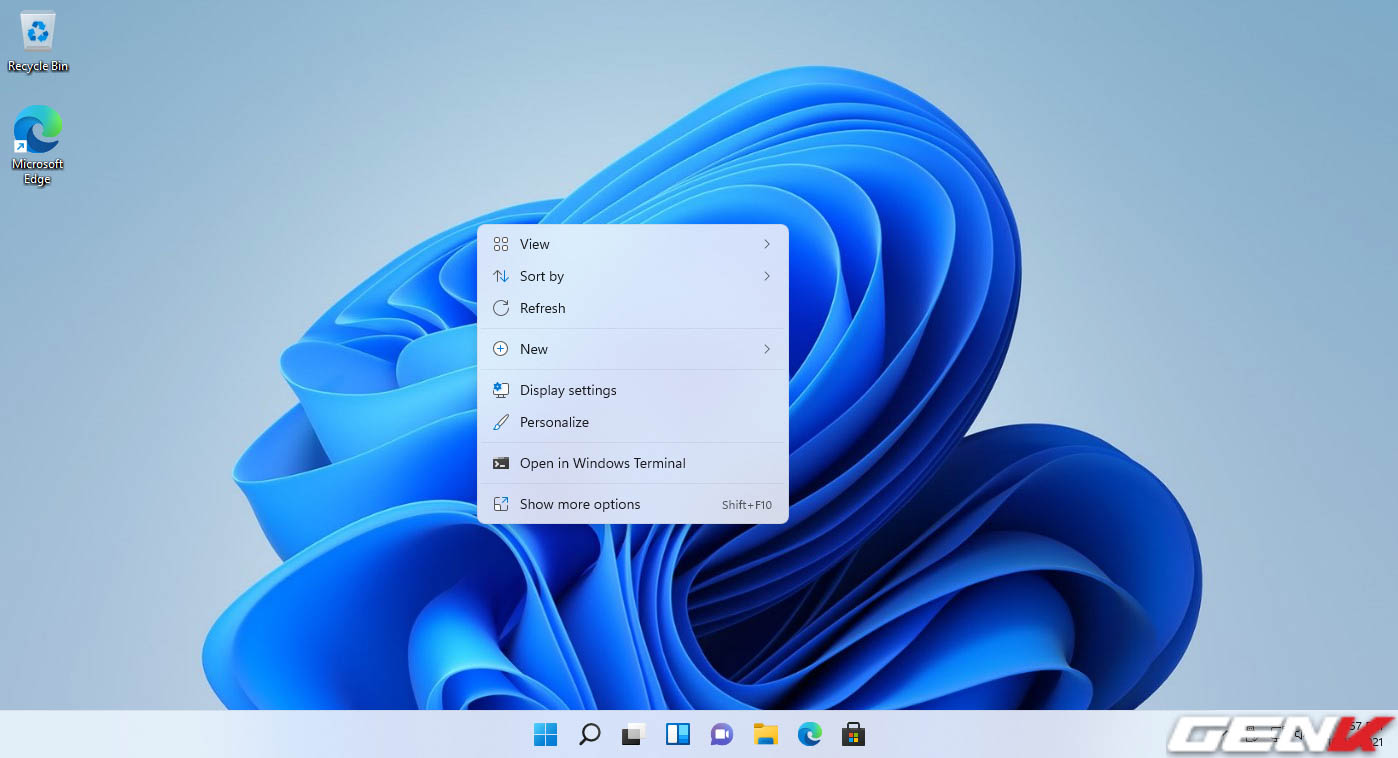The width and height of the screenshot is (1398, 758).
Task: Click the monitor icon next to Display settings
Action: coord(501,390)
